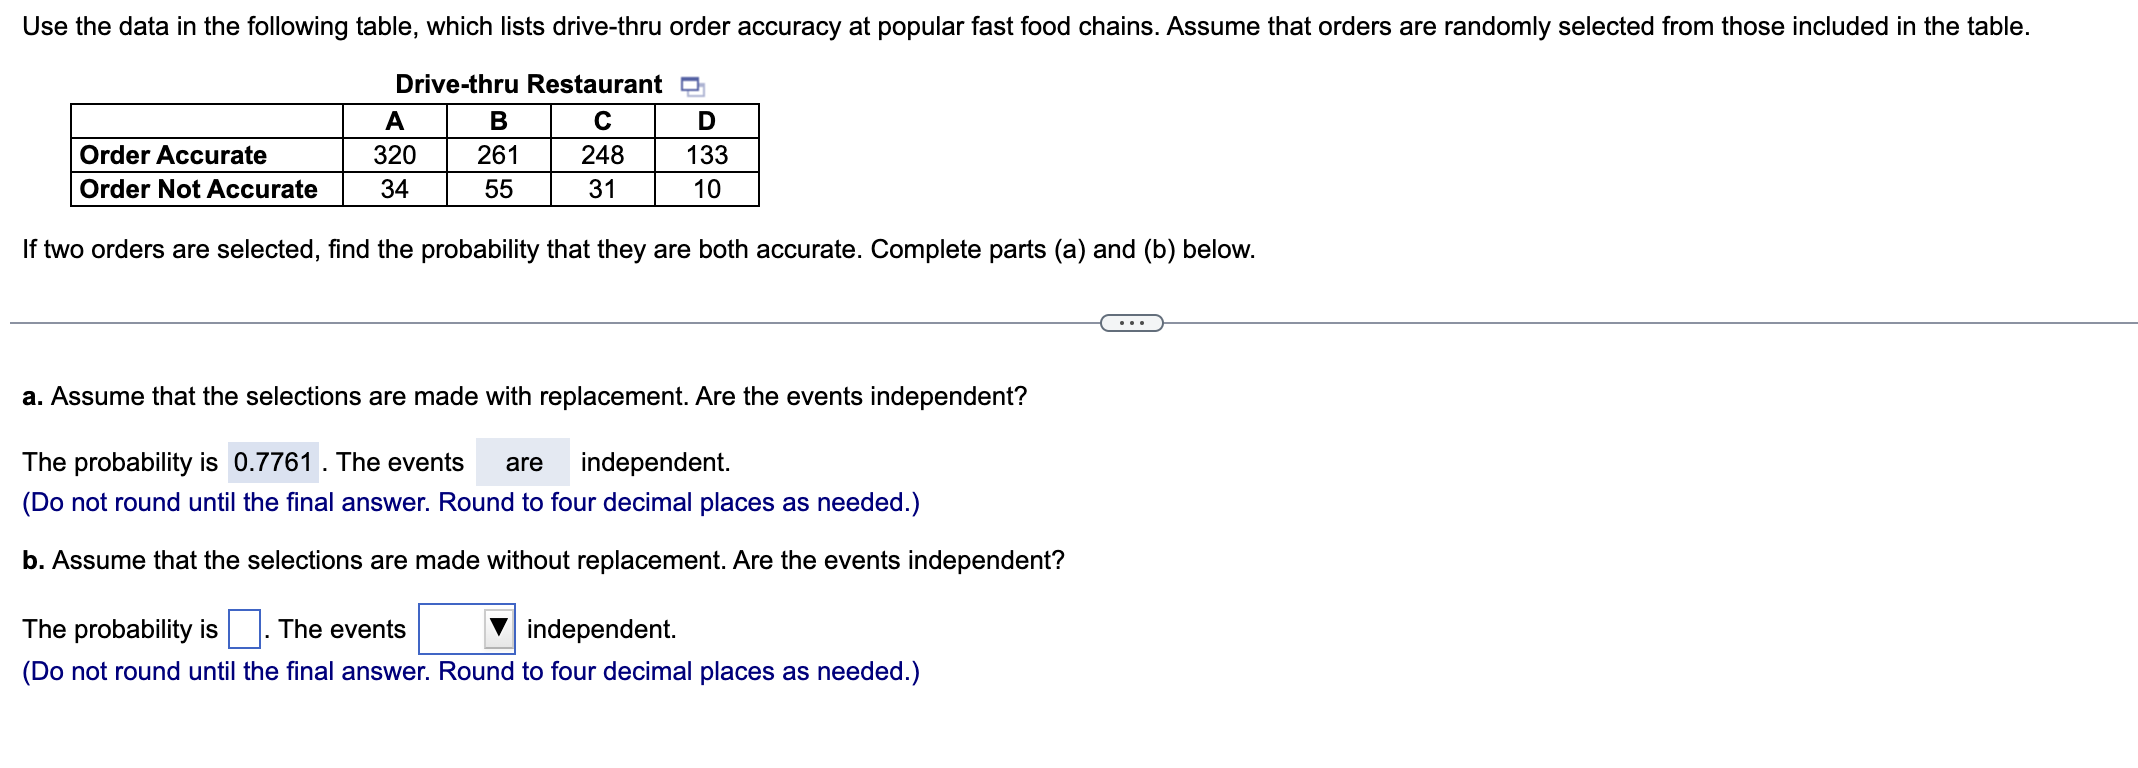Screen dimensions: 2138x768
Task: Click the 'Order Accurate' row label
Action: click(173, 155)
